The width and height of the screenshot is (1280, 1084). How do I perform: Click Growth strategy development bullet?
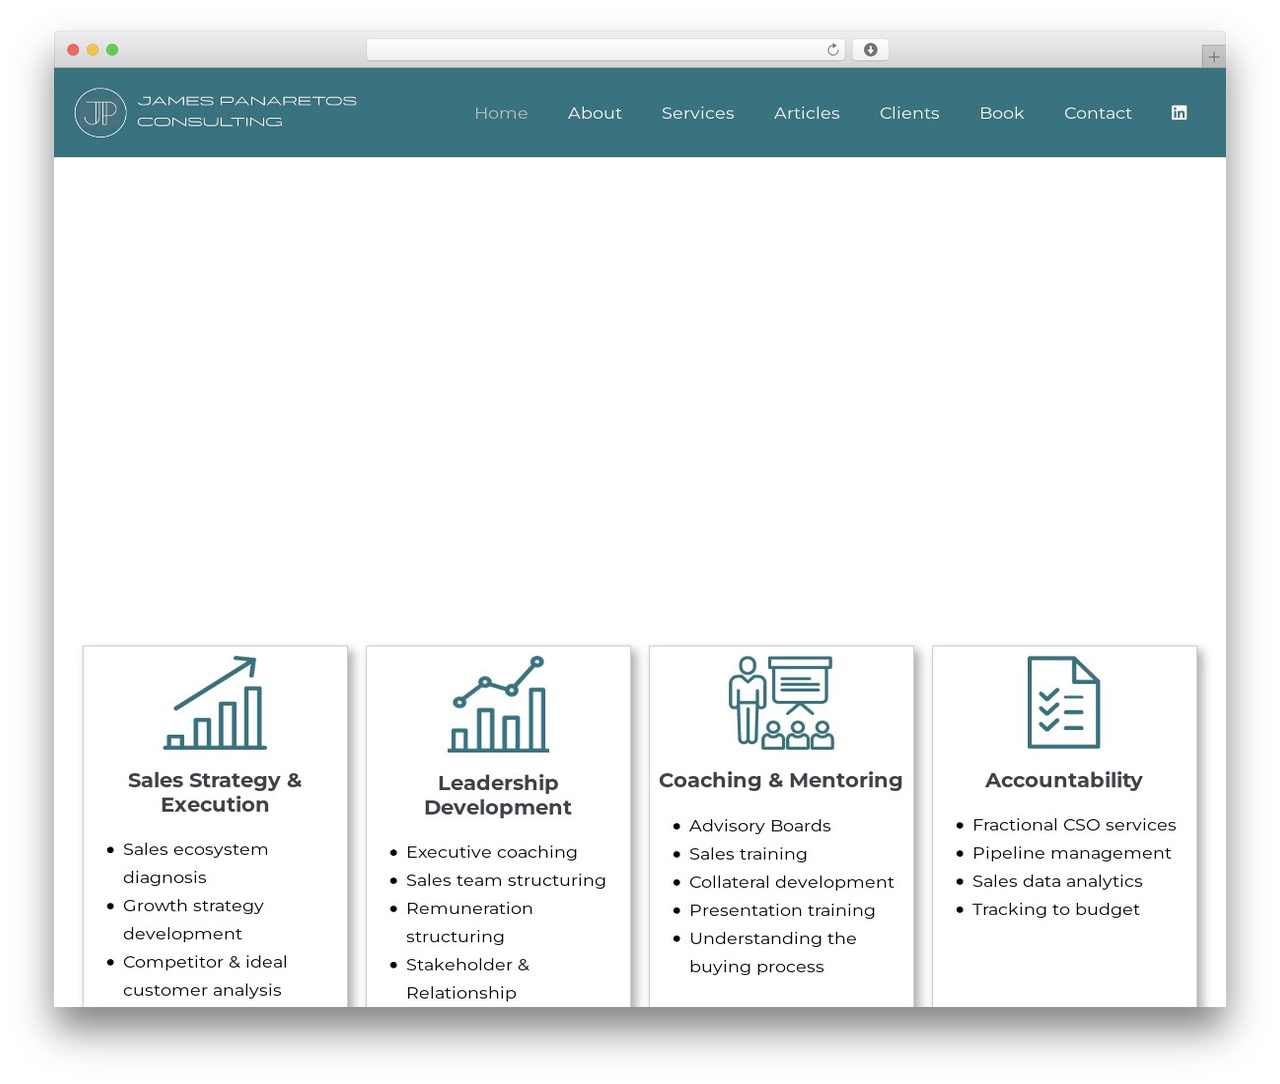tap(194, 919)
